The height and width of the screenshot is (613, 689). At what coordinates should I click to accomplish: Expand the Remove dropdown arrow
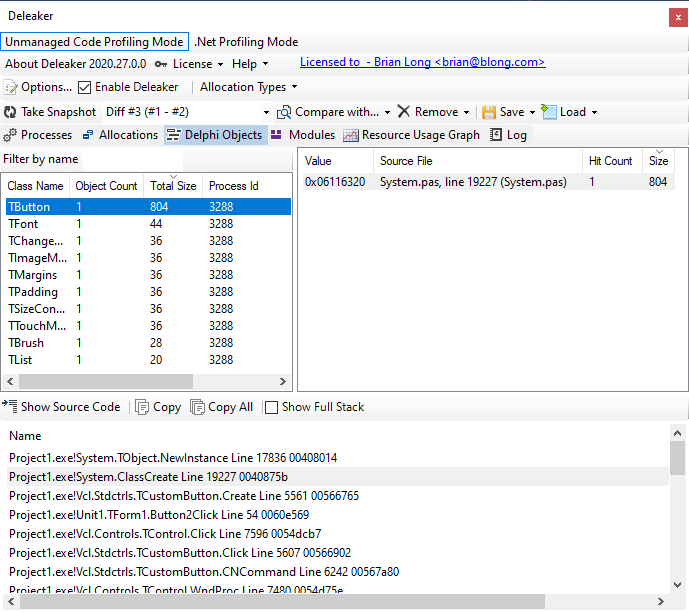[466, 112]
